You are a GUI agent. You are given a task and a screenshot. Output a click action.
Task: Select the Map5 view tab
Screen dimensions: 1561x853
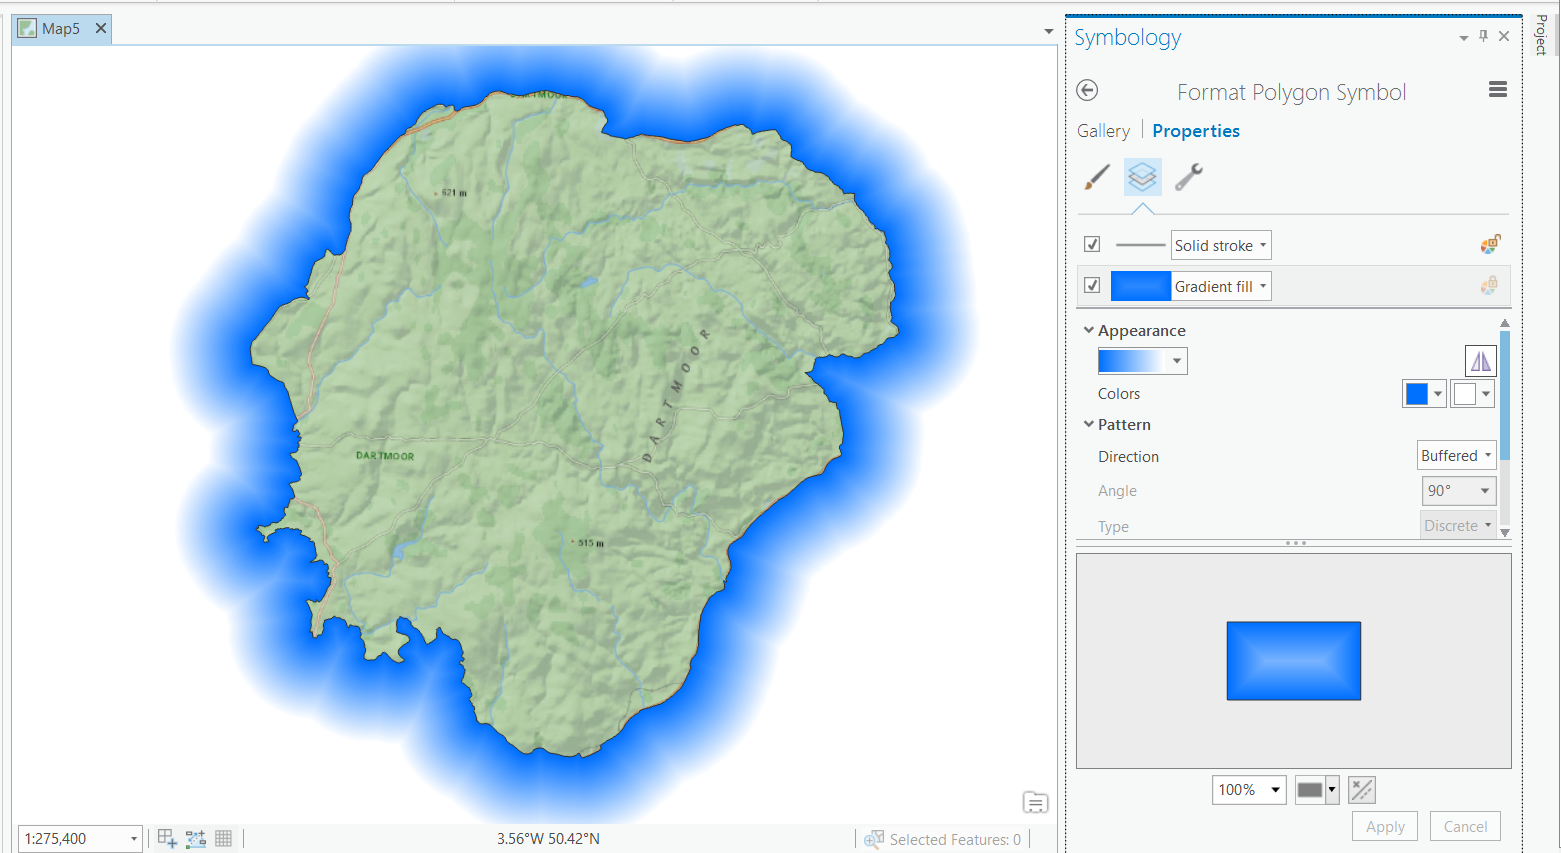(60, 29)
